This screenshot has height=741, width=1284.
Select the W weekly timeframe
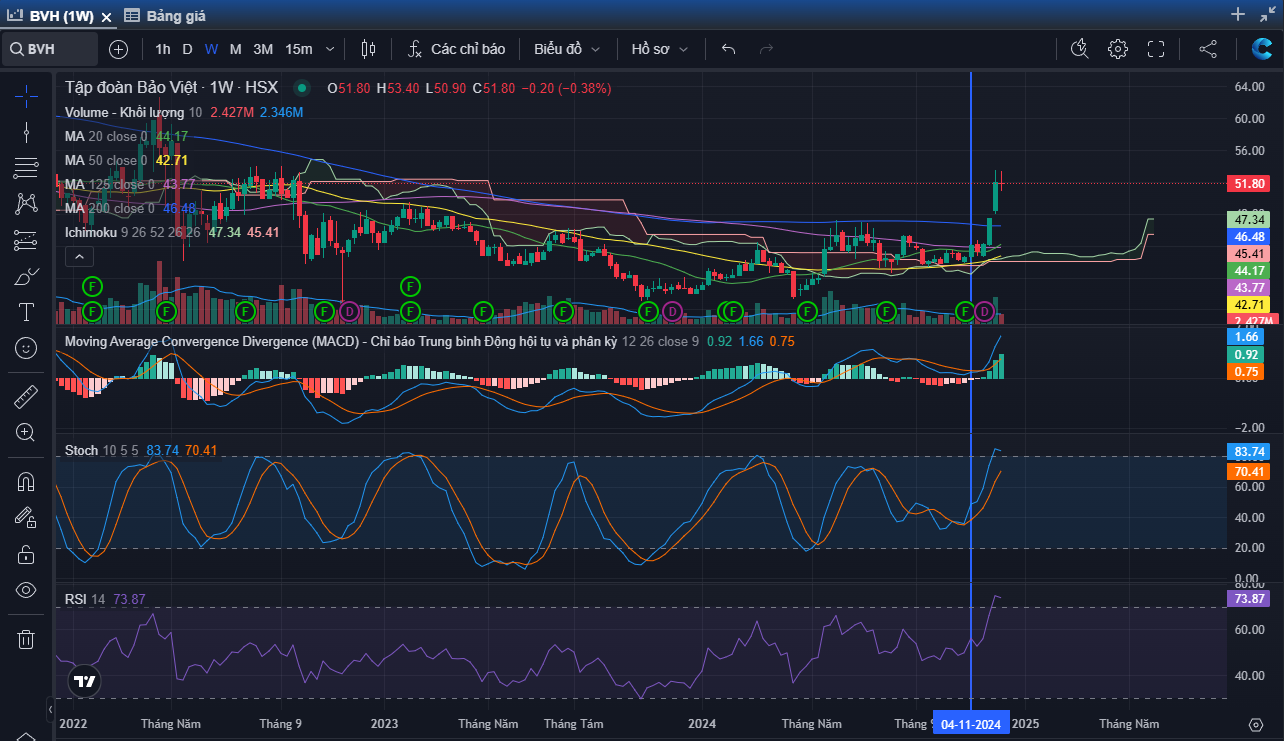[211, 49]
